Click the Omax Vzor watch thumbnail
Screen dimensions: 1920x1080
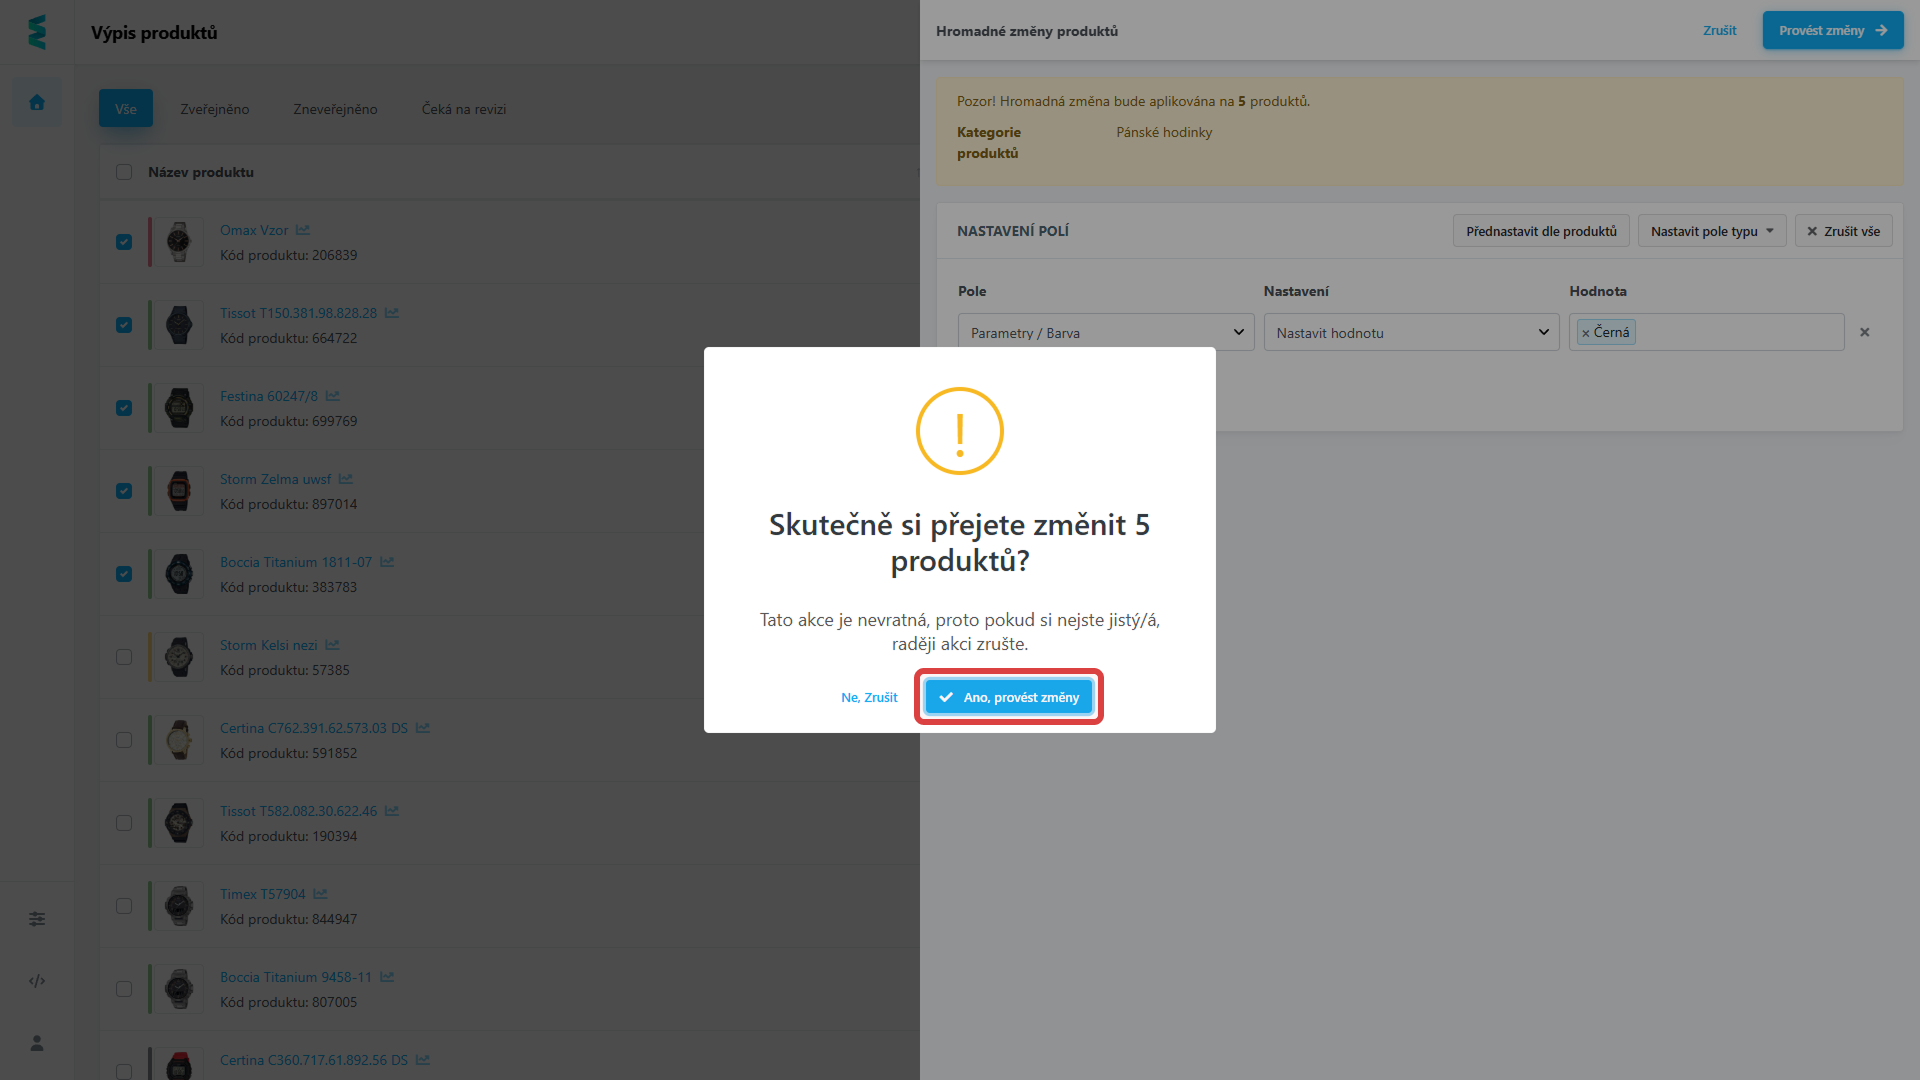tap(179, 242)
